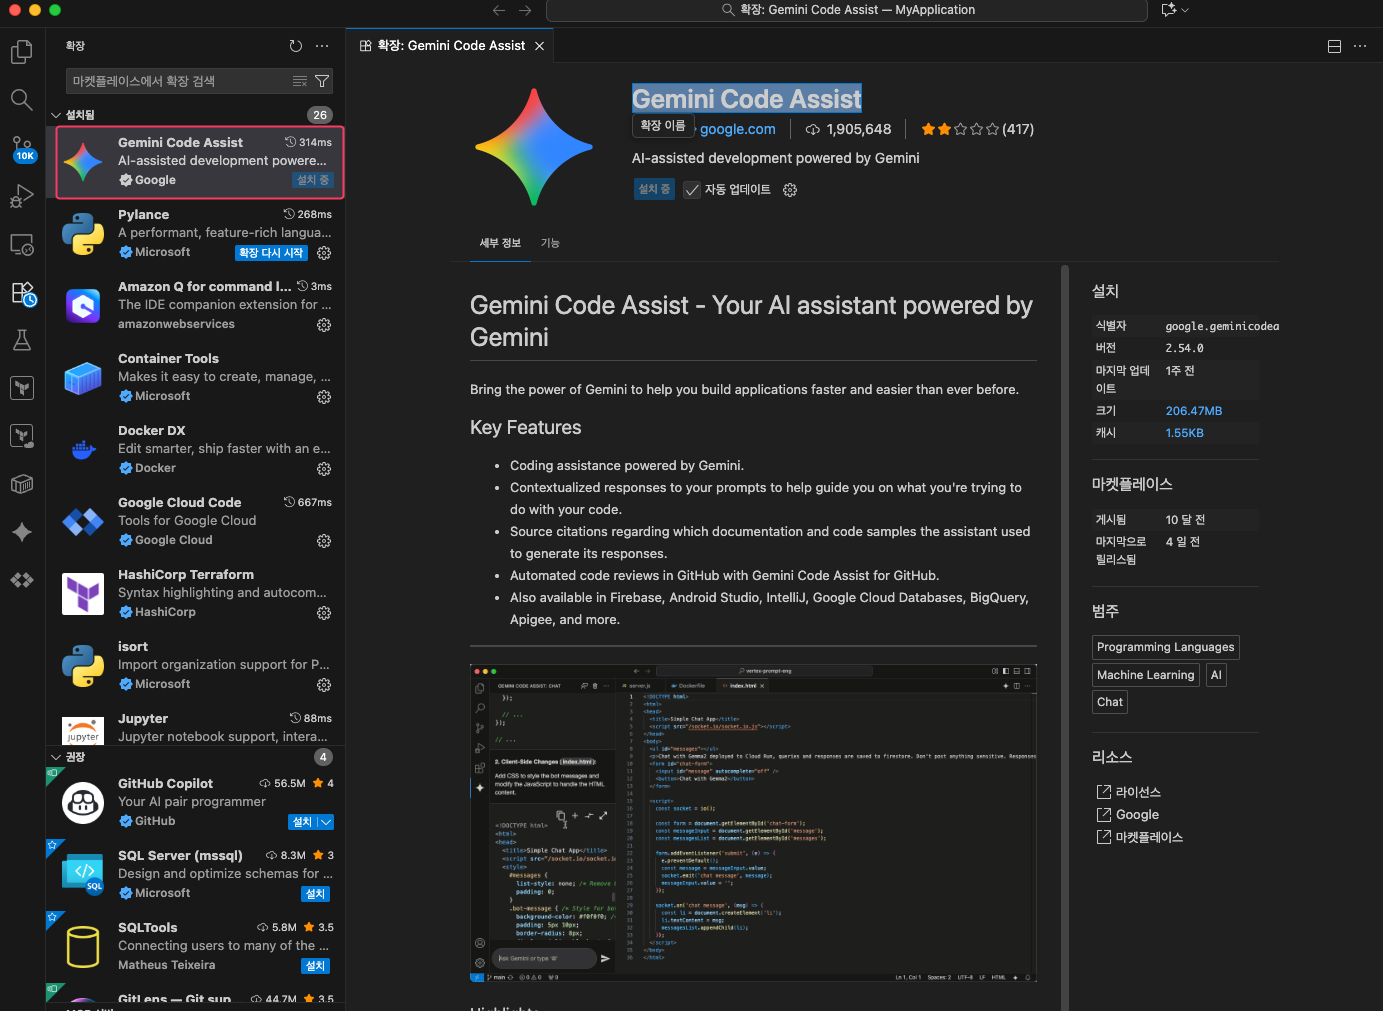This screenshot has height=1011, width=1383.
Task: Open Google Cloud Code manage gear
Action: [324, 541]
